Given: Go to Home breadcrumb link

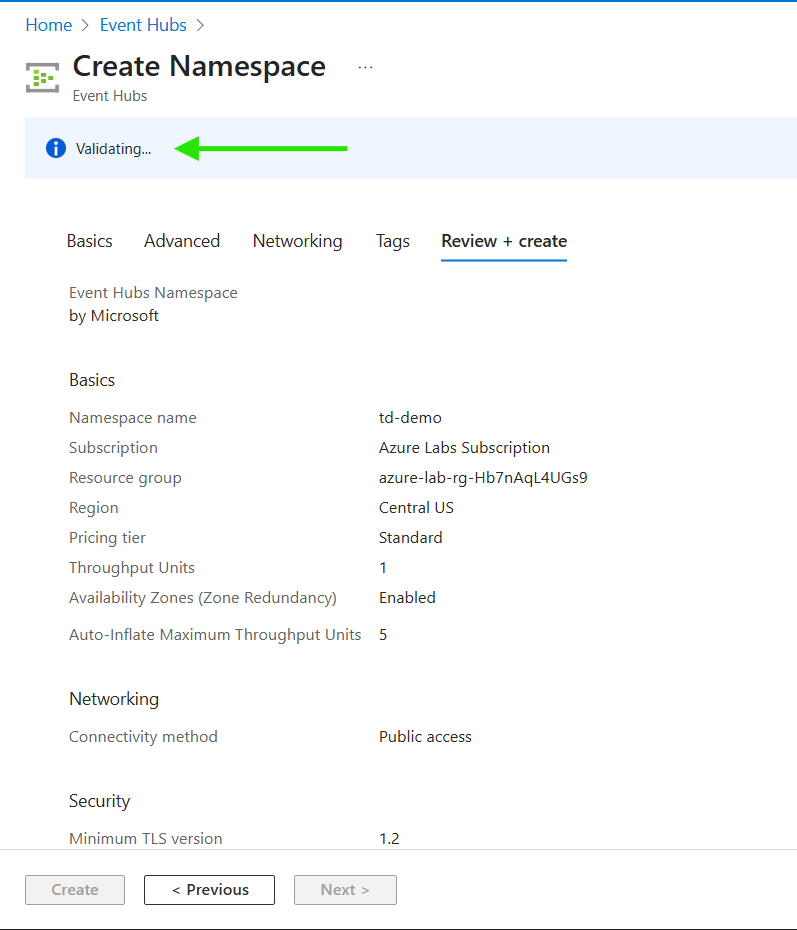Looking at the screenshot, I should (48, 25).
